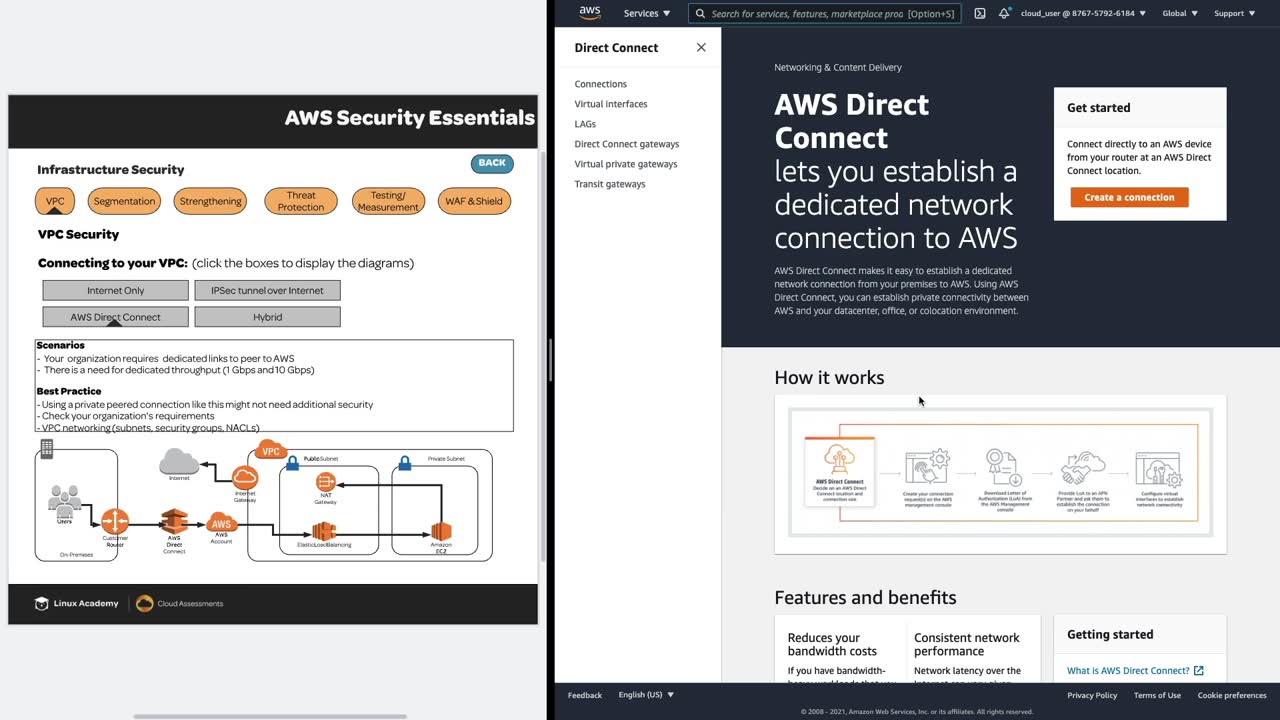Show the AWS Direct Connect diagram

pyautogui.click(x=115, y=317)
